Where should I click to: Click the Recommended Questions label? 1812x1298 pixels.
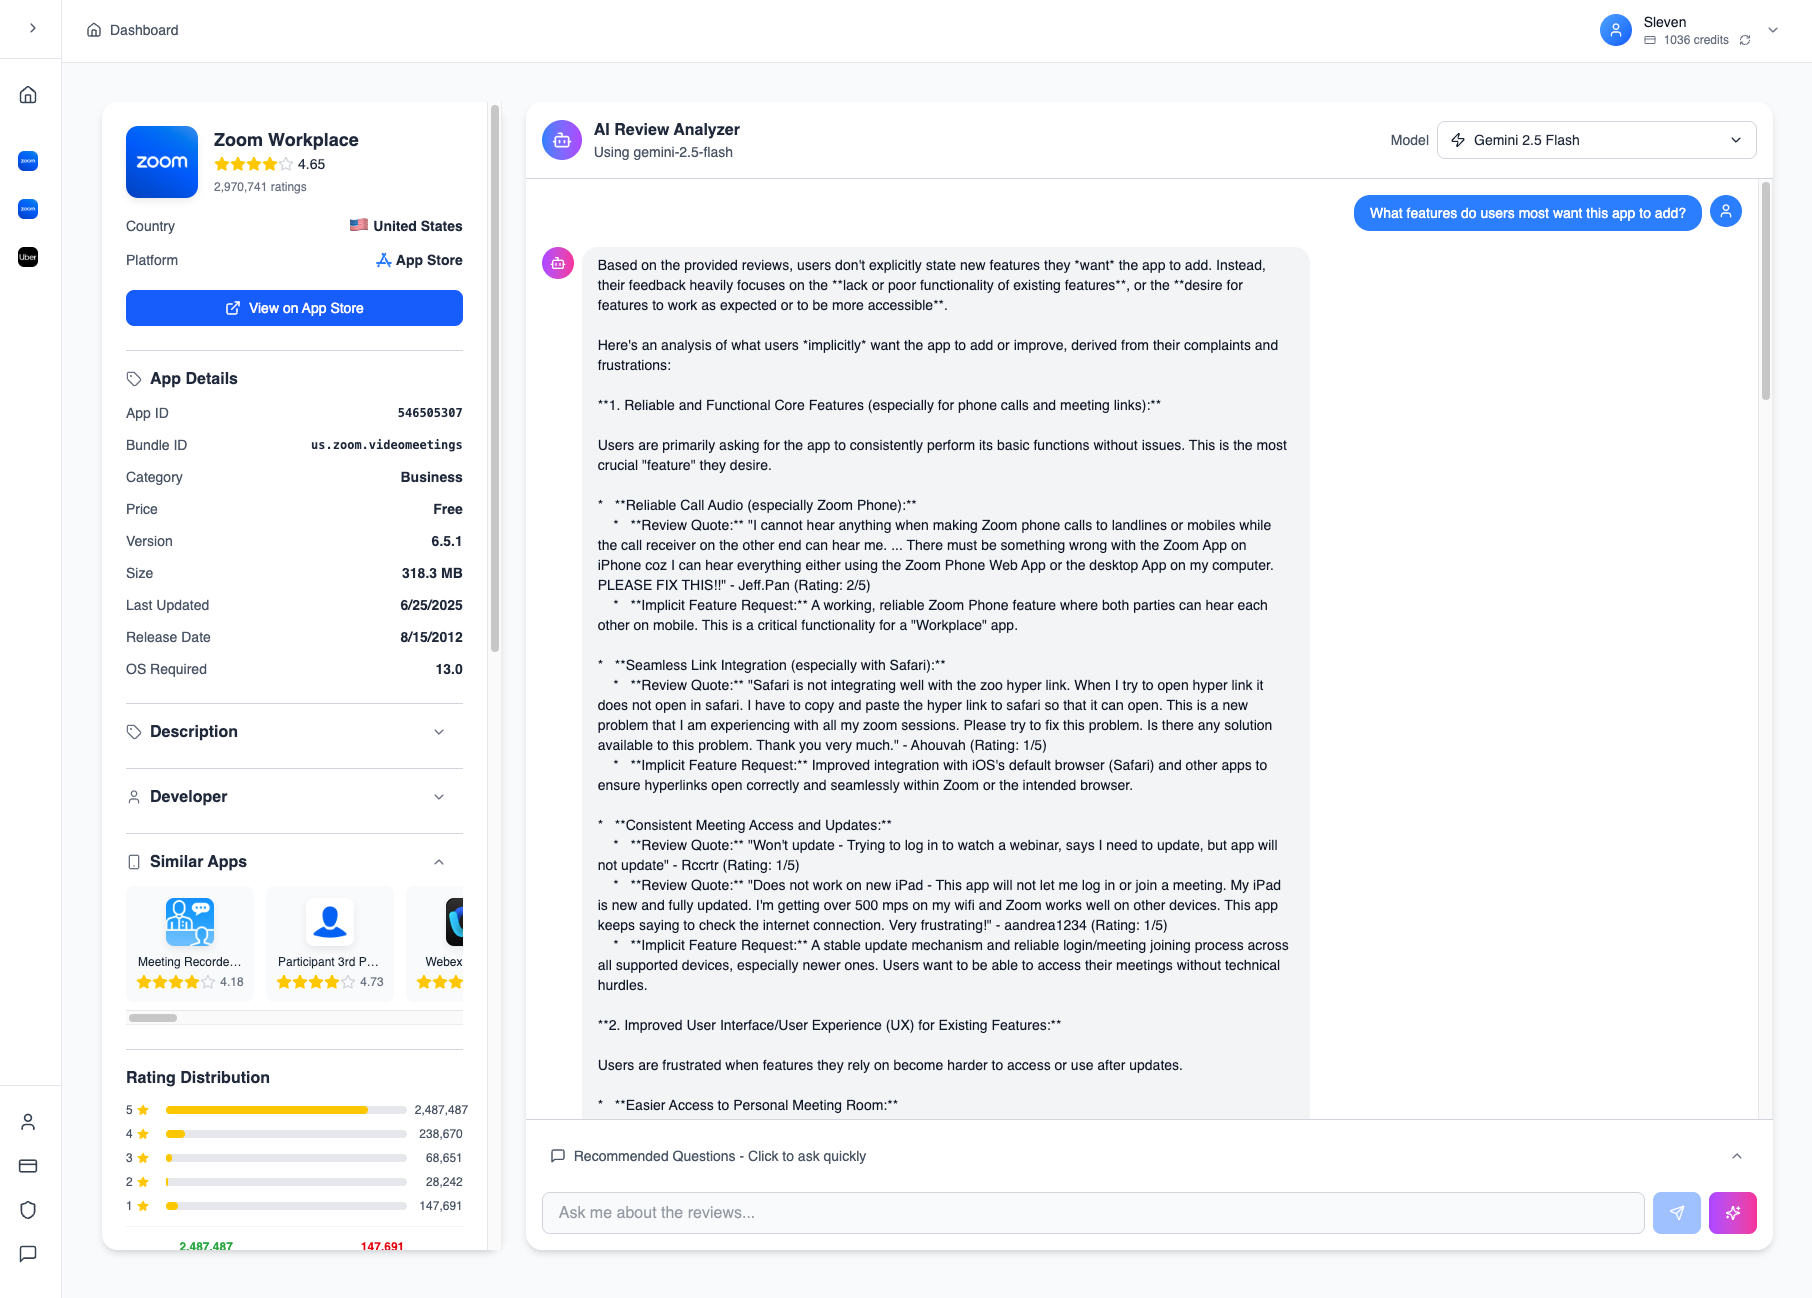pyautogui.click(x=720, y=1156)
